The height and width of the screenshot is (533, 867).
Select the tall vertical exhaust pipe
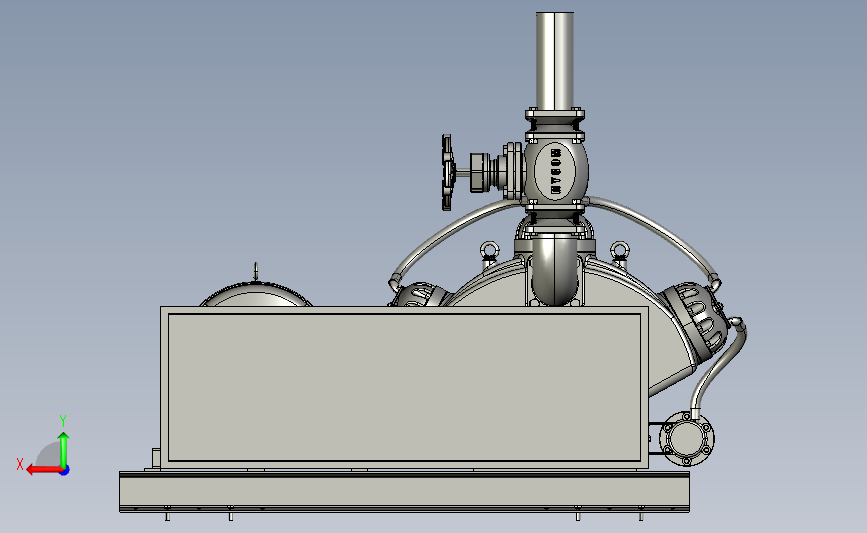(x=555, y=61)
